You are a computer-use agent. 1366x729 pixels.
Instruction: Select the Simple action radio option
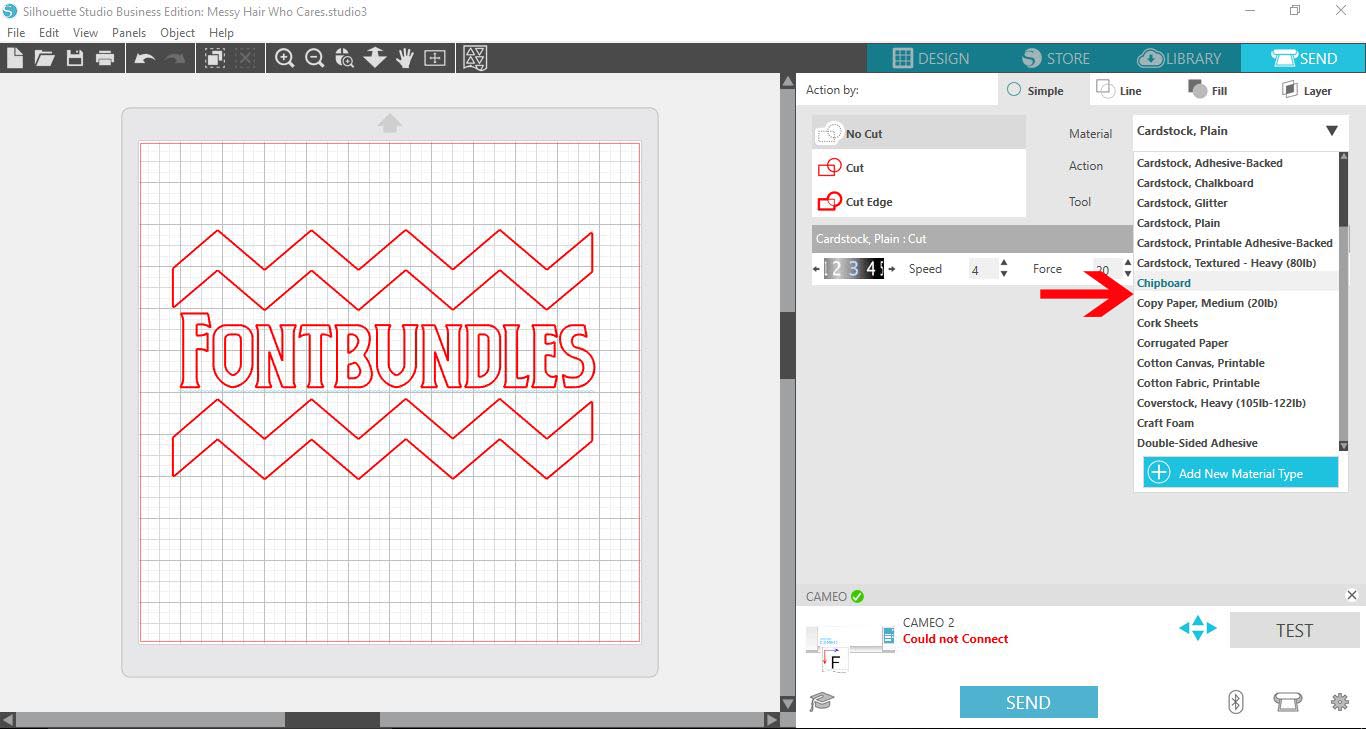(1035, 90)
